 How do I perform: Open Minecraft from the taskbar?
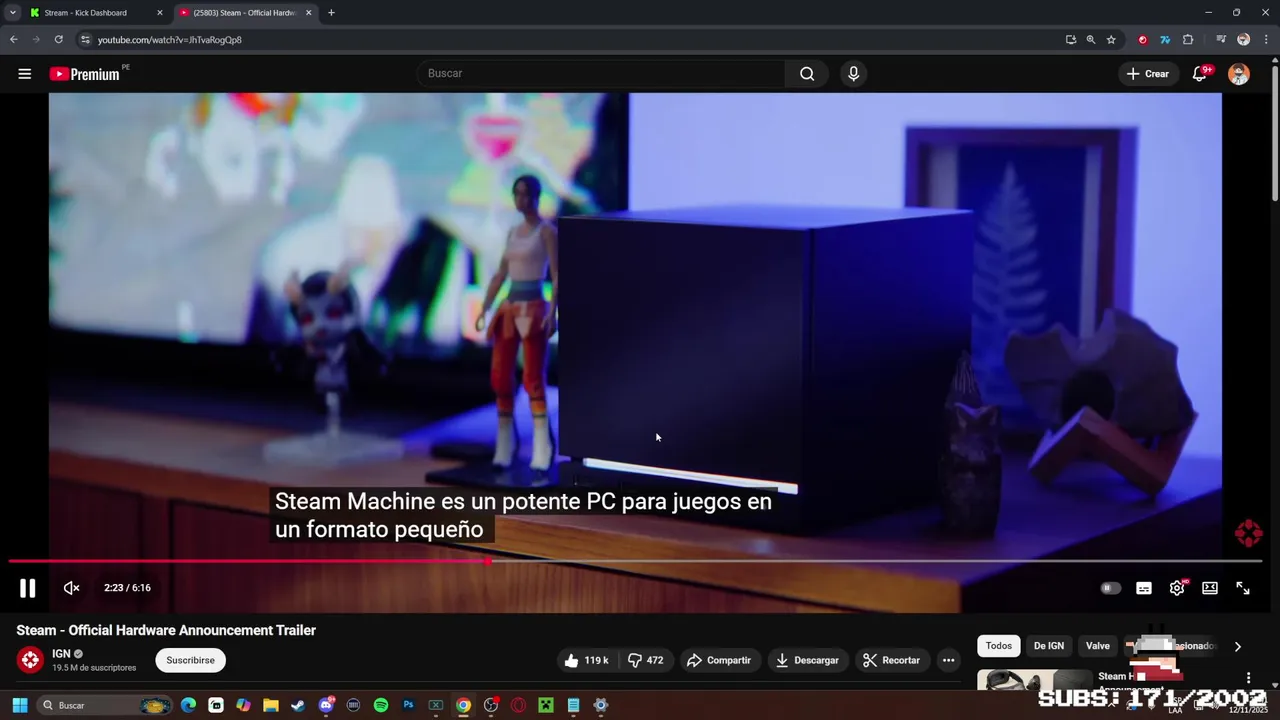(546, 706)
